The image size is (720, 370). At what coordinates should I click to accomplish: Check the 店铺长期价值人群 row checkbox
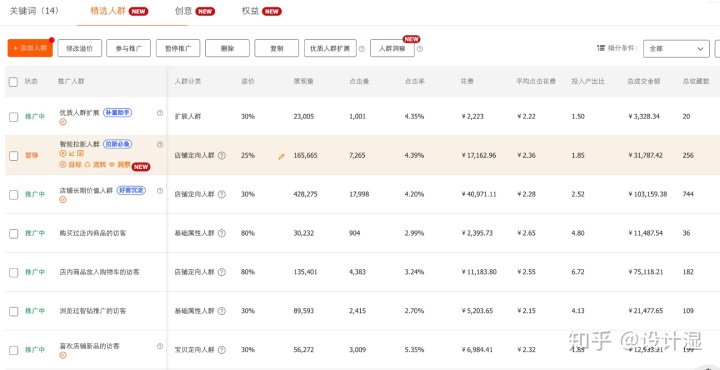pos(13,195)
